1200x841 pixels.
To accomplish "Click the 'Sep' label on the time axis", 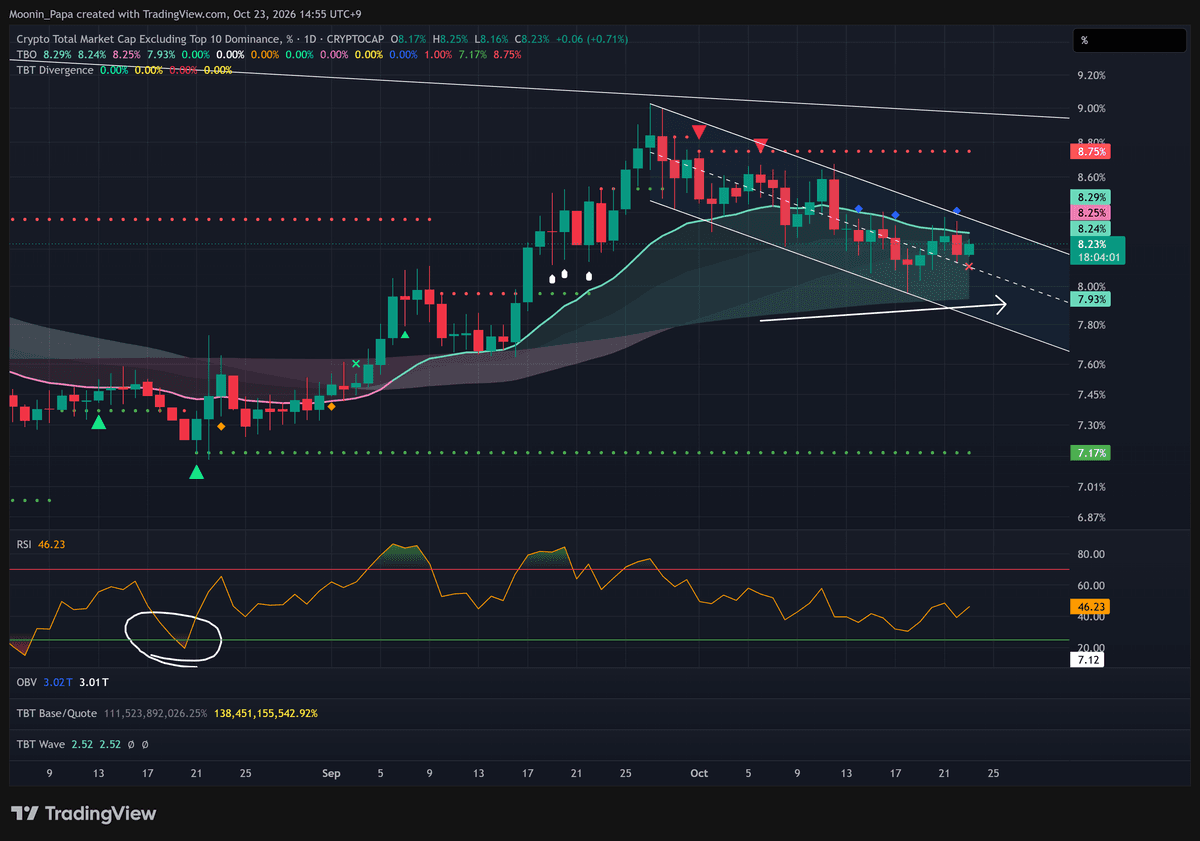I will tap(332, 773).
